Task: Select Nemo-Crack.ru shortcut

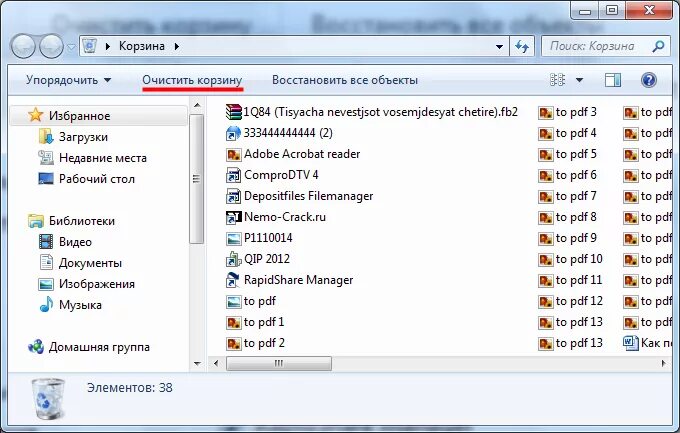Action: tap(276, 217)
